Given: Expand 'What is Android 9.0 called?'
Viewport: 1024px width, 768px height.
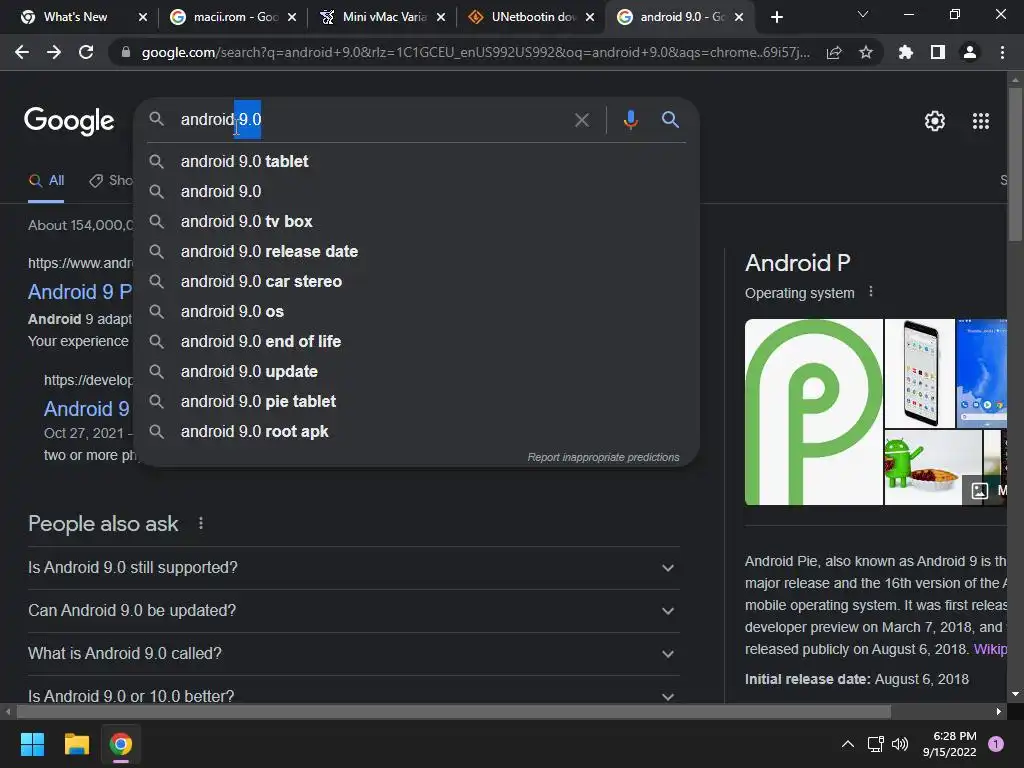Looking at the screenshot, I should click(x=353, y=654).
